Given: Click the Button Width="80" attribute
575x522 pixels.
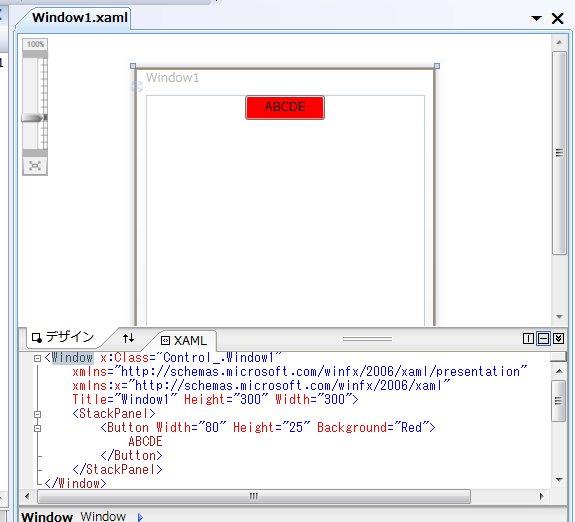Looking at the screenshot, I should [x=191, y=428].
